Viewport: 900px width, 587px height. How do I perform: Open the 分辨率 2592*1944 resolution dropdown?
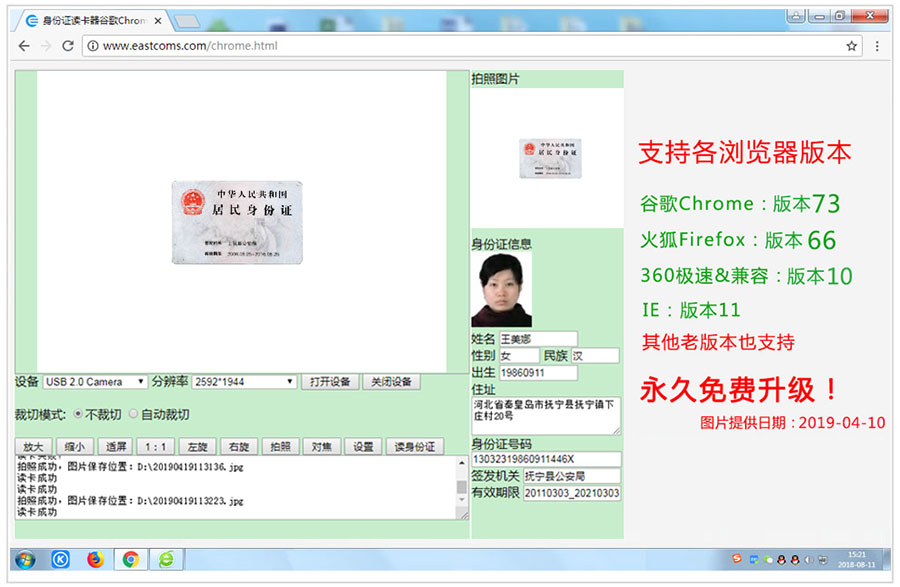(244, 382)
